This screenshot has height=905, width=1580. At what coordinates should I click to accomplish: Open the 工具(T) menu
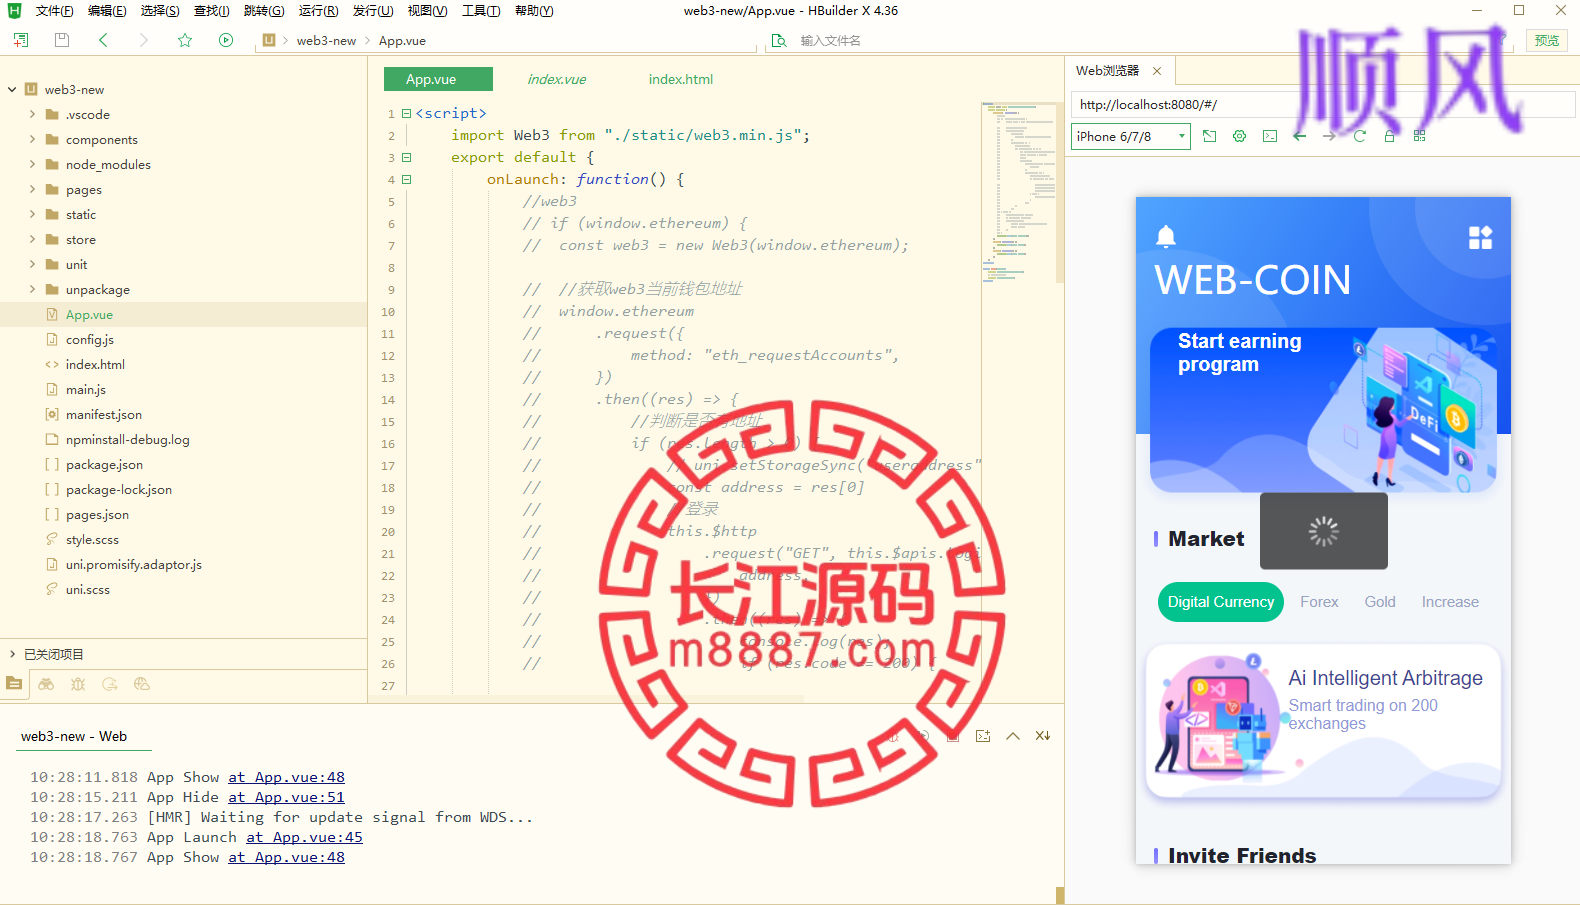(481, 11)
